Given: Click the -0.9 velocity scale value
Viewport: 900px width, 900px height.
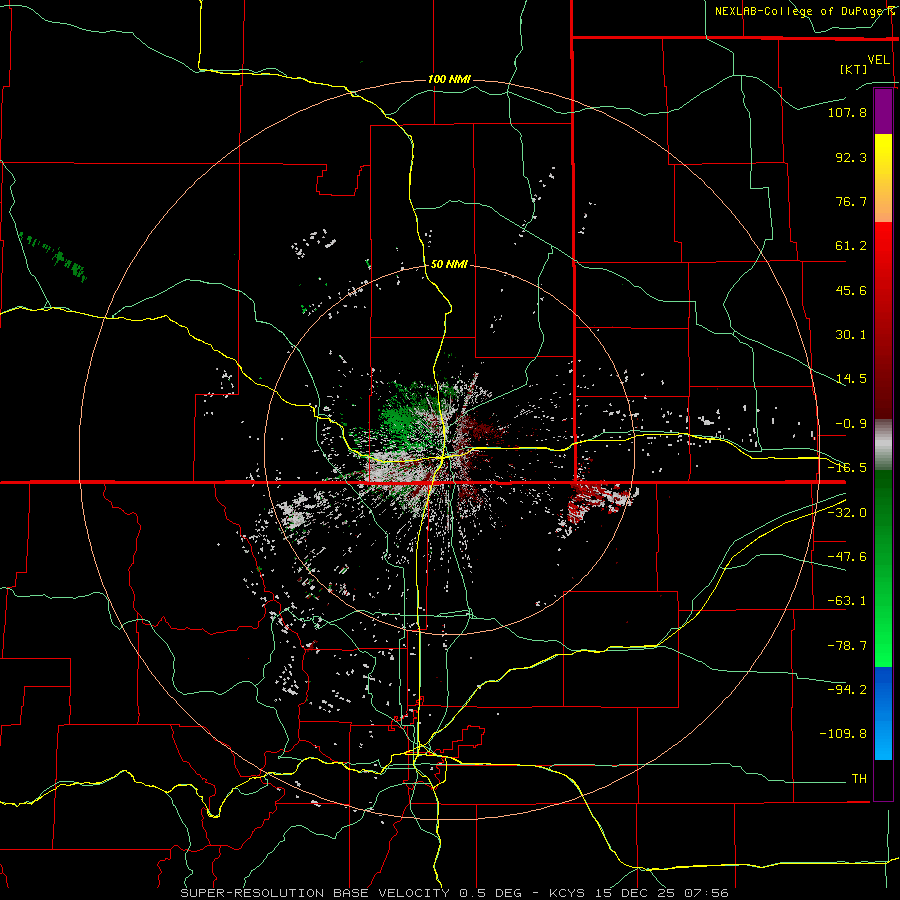Looking at the screenshot, I should click(851, 424).
